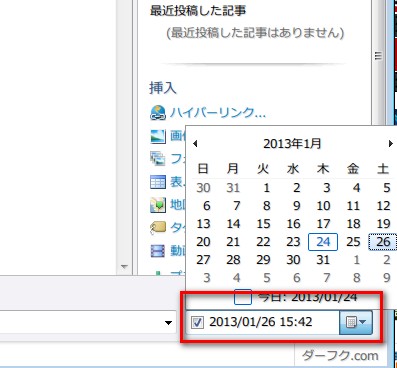Select January 22 in calendar
The height and width of the screenshot is (368, 397).
263,242
